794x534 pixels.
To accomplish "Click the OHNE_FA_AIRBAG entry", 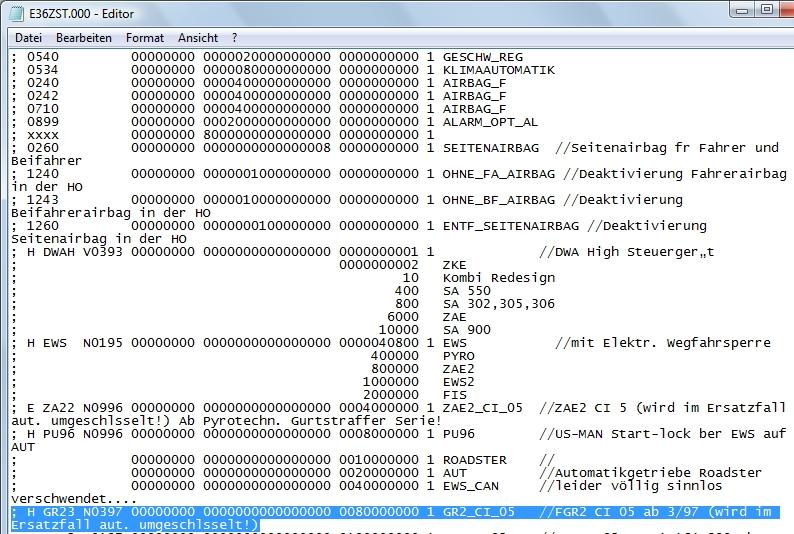I will 498,173.
